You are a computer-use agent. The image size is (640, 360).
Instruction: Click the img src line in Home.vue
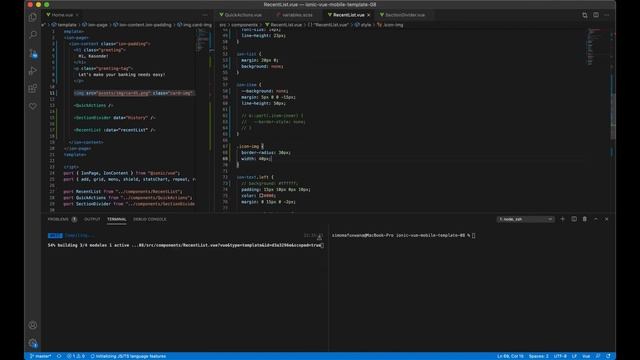pos(133,93)
